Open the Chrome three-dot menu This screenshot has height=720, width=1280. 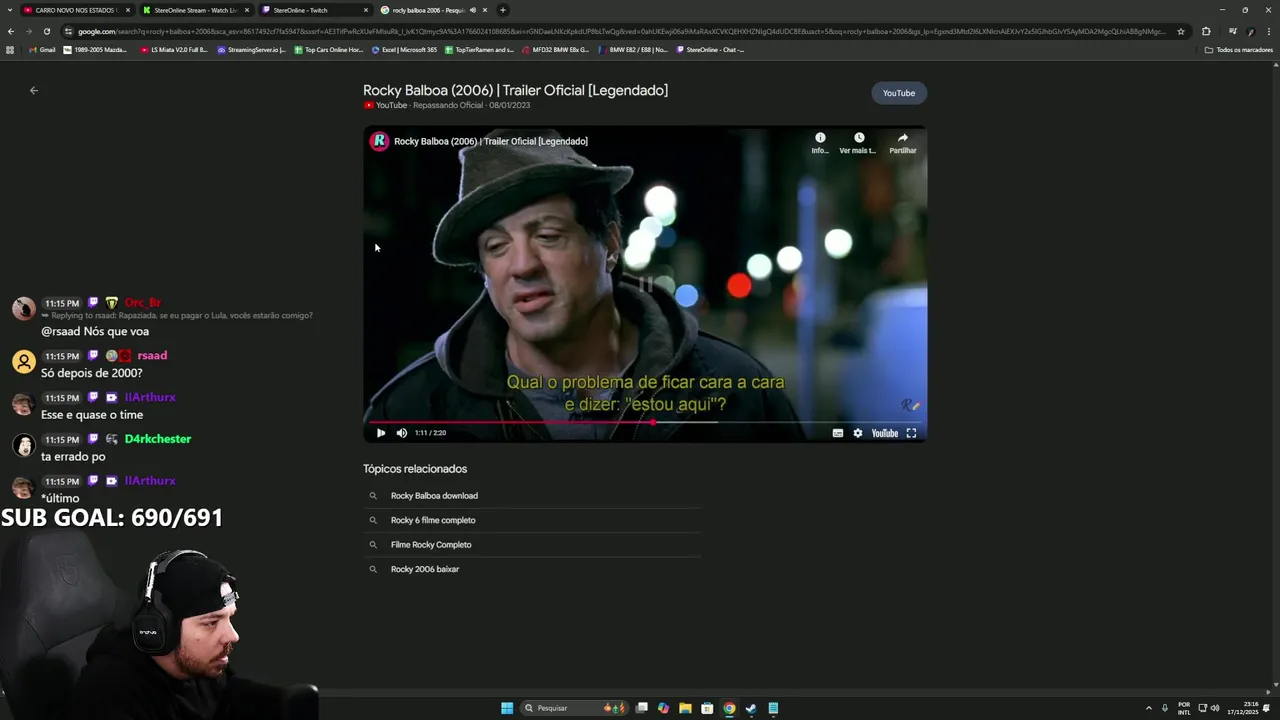tap(1269, 31)
